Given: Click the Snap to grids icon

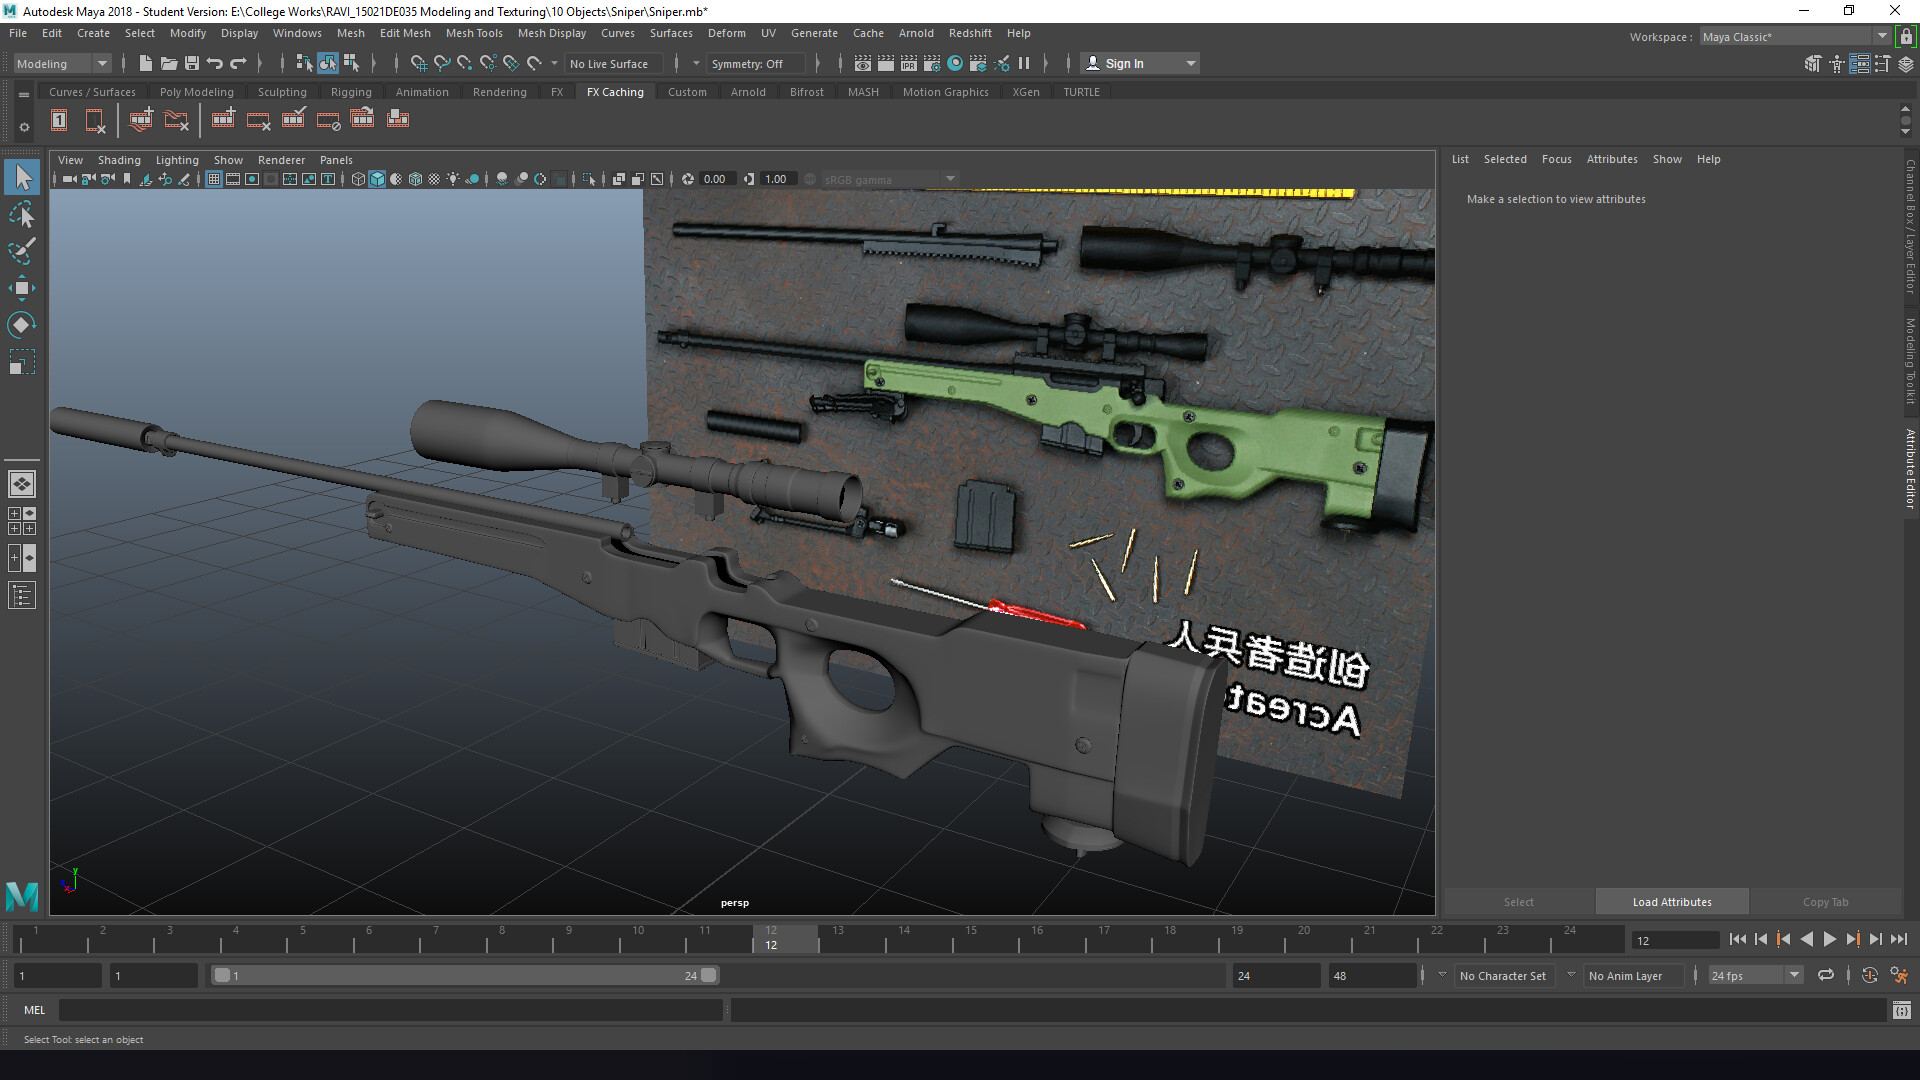Looking at the screenshot, I should click(419, 63).
